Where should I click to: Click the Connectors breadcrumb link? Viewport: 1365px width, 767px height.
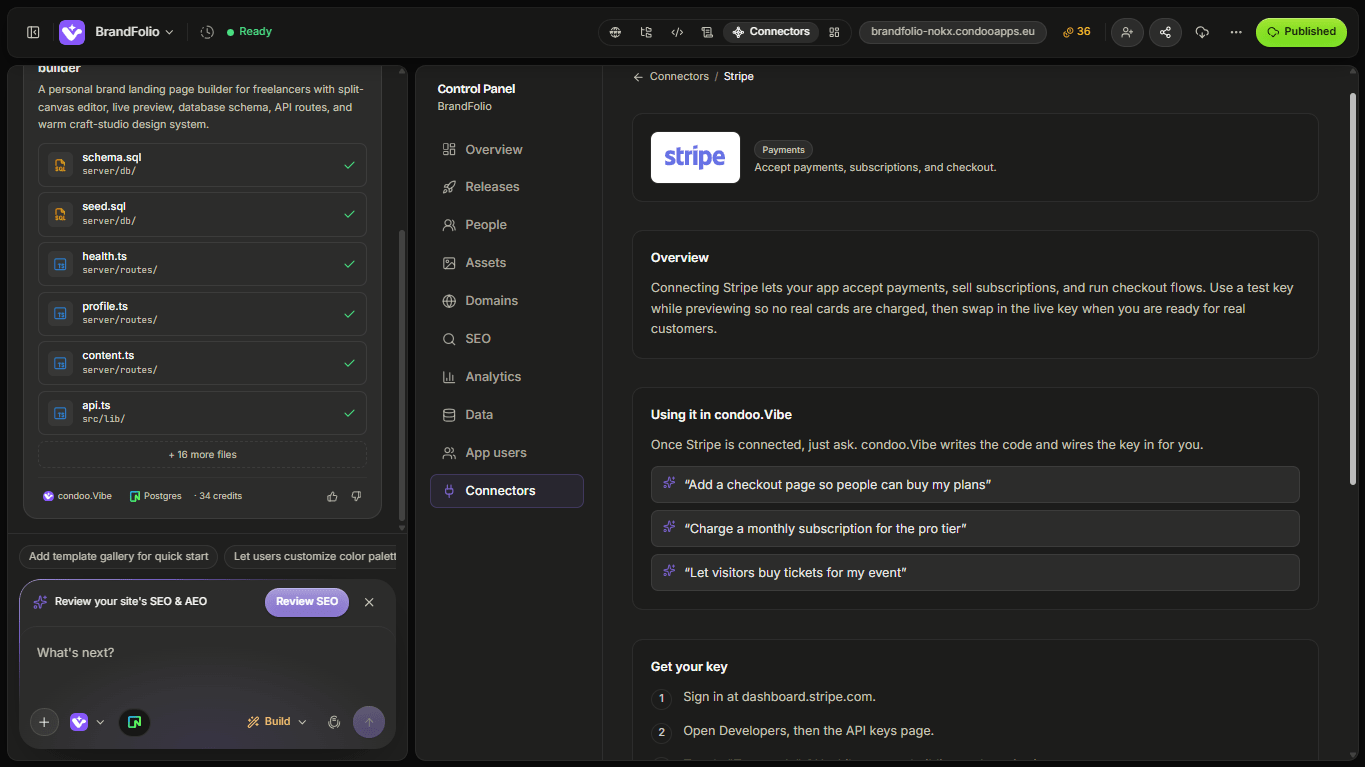(x=679, y=77)
